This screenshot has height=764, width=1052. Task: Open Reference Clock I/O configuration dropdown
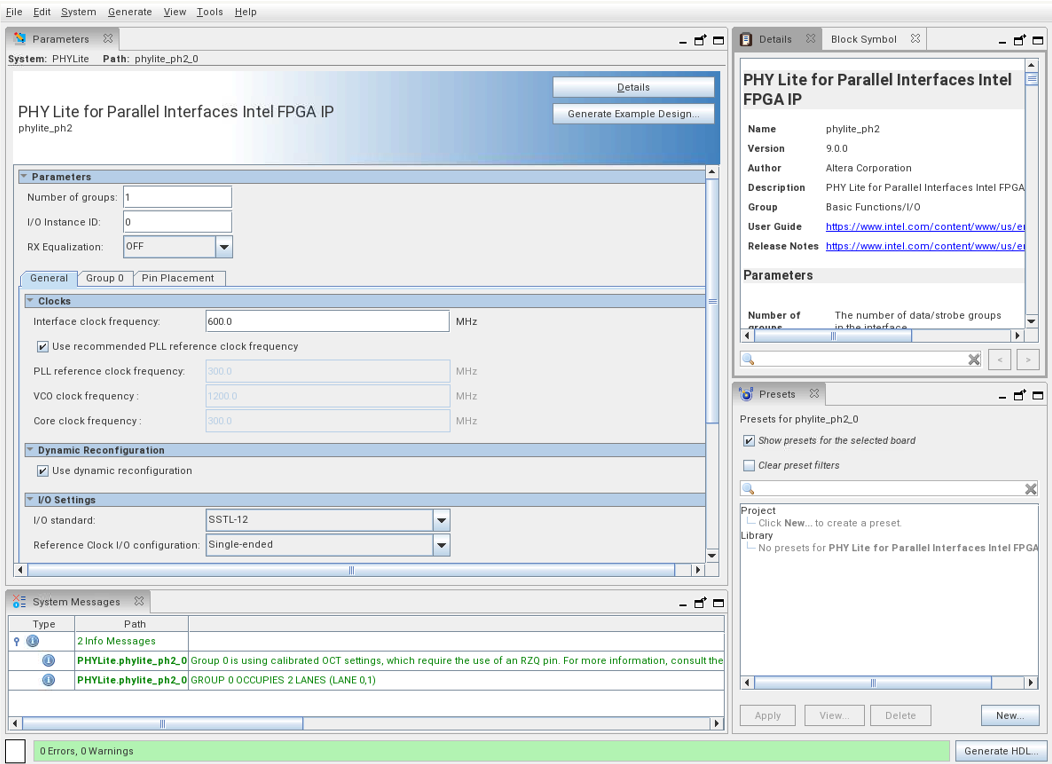(441, 545)
